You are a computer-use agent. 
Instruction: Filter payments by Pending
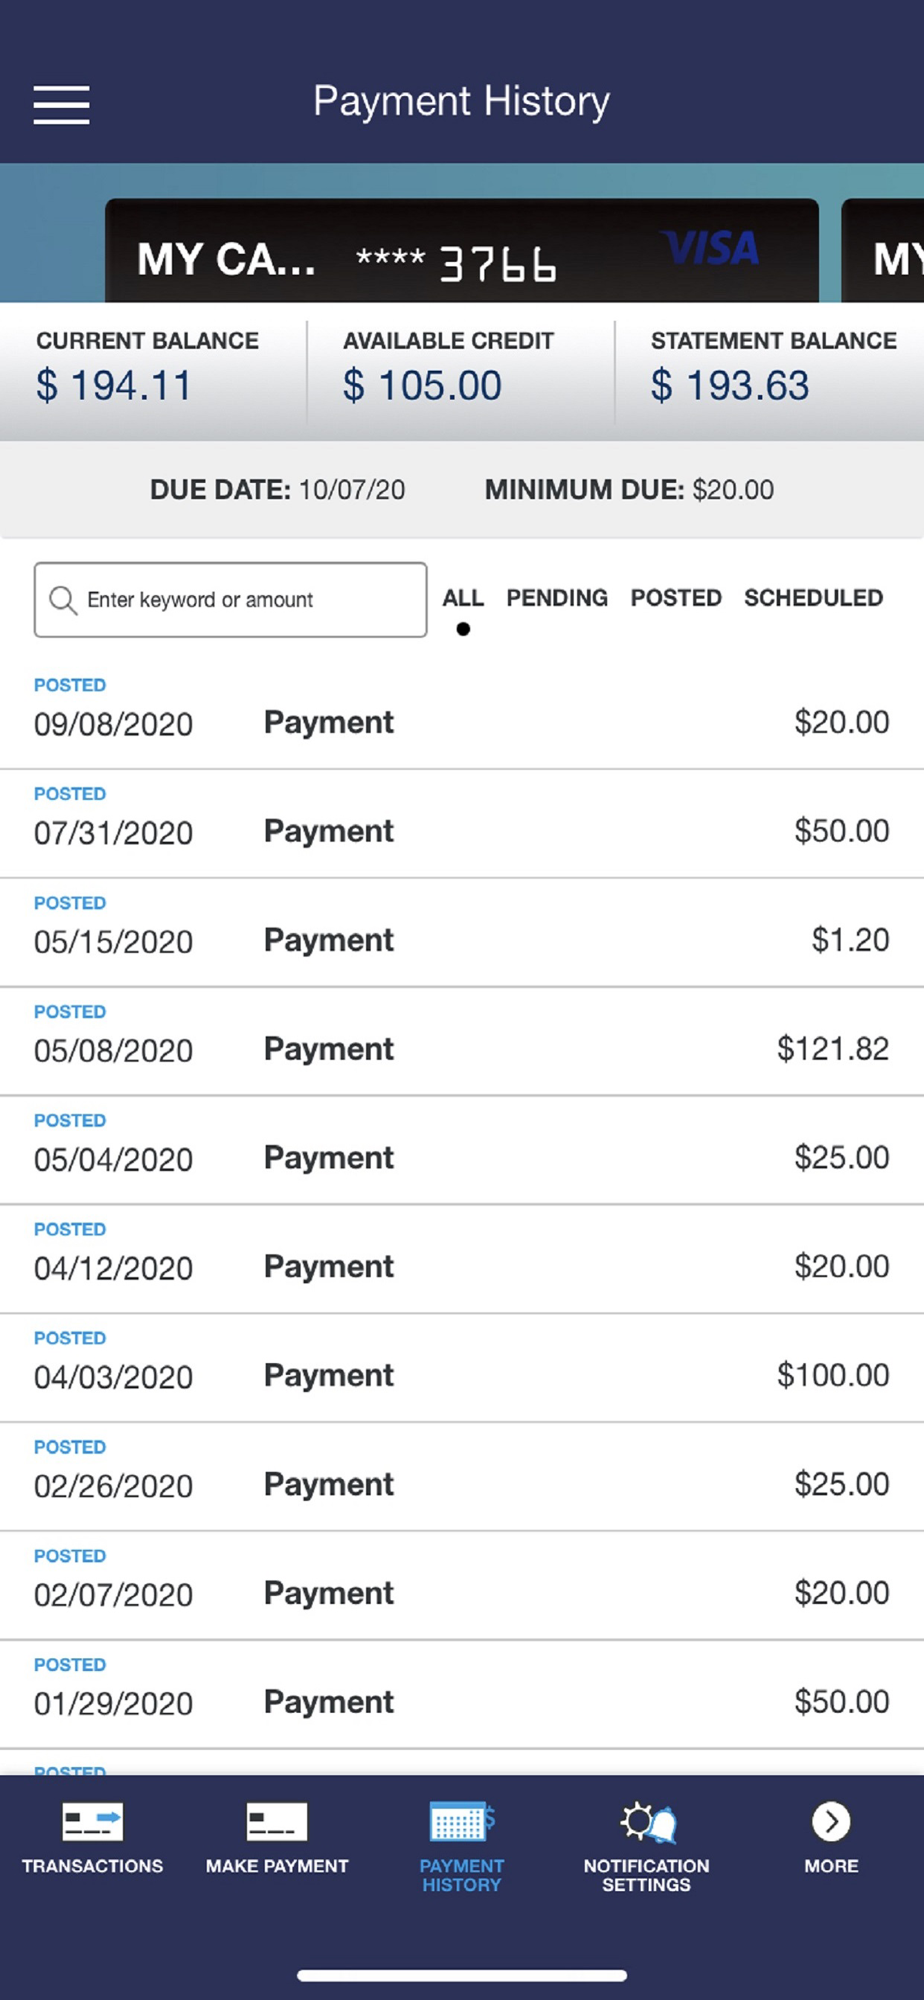click(x=557, y=598)
